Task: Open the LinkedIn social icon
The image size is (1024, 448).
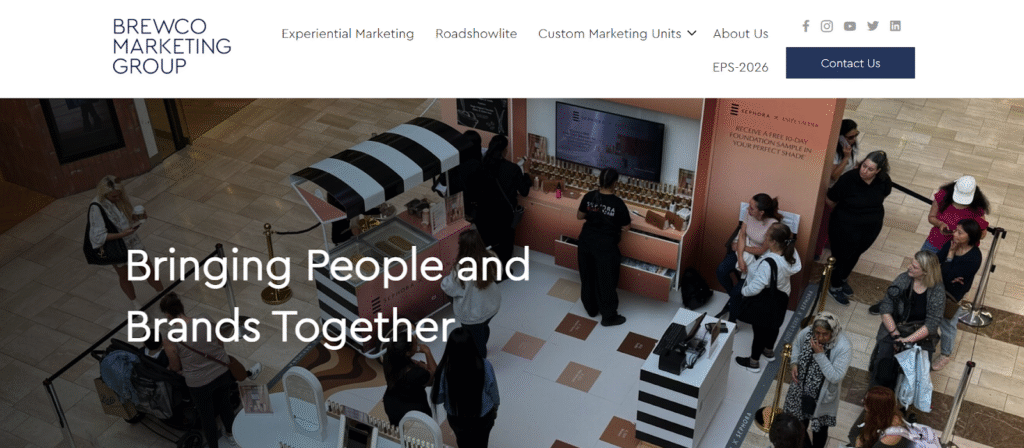Action: [x=895, y=26]
